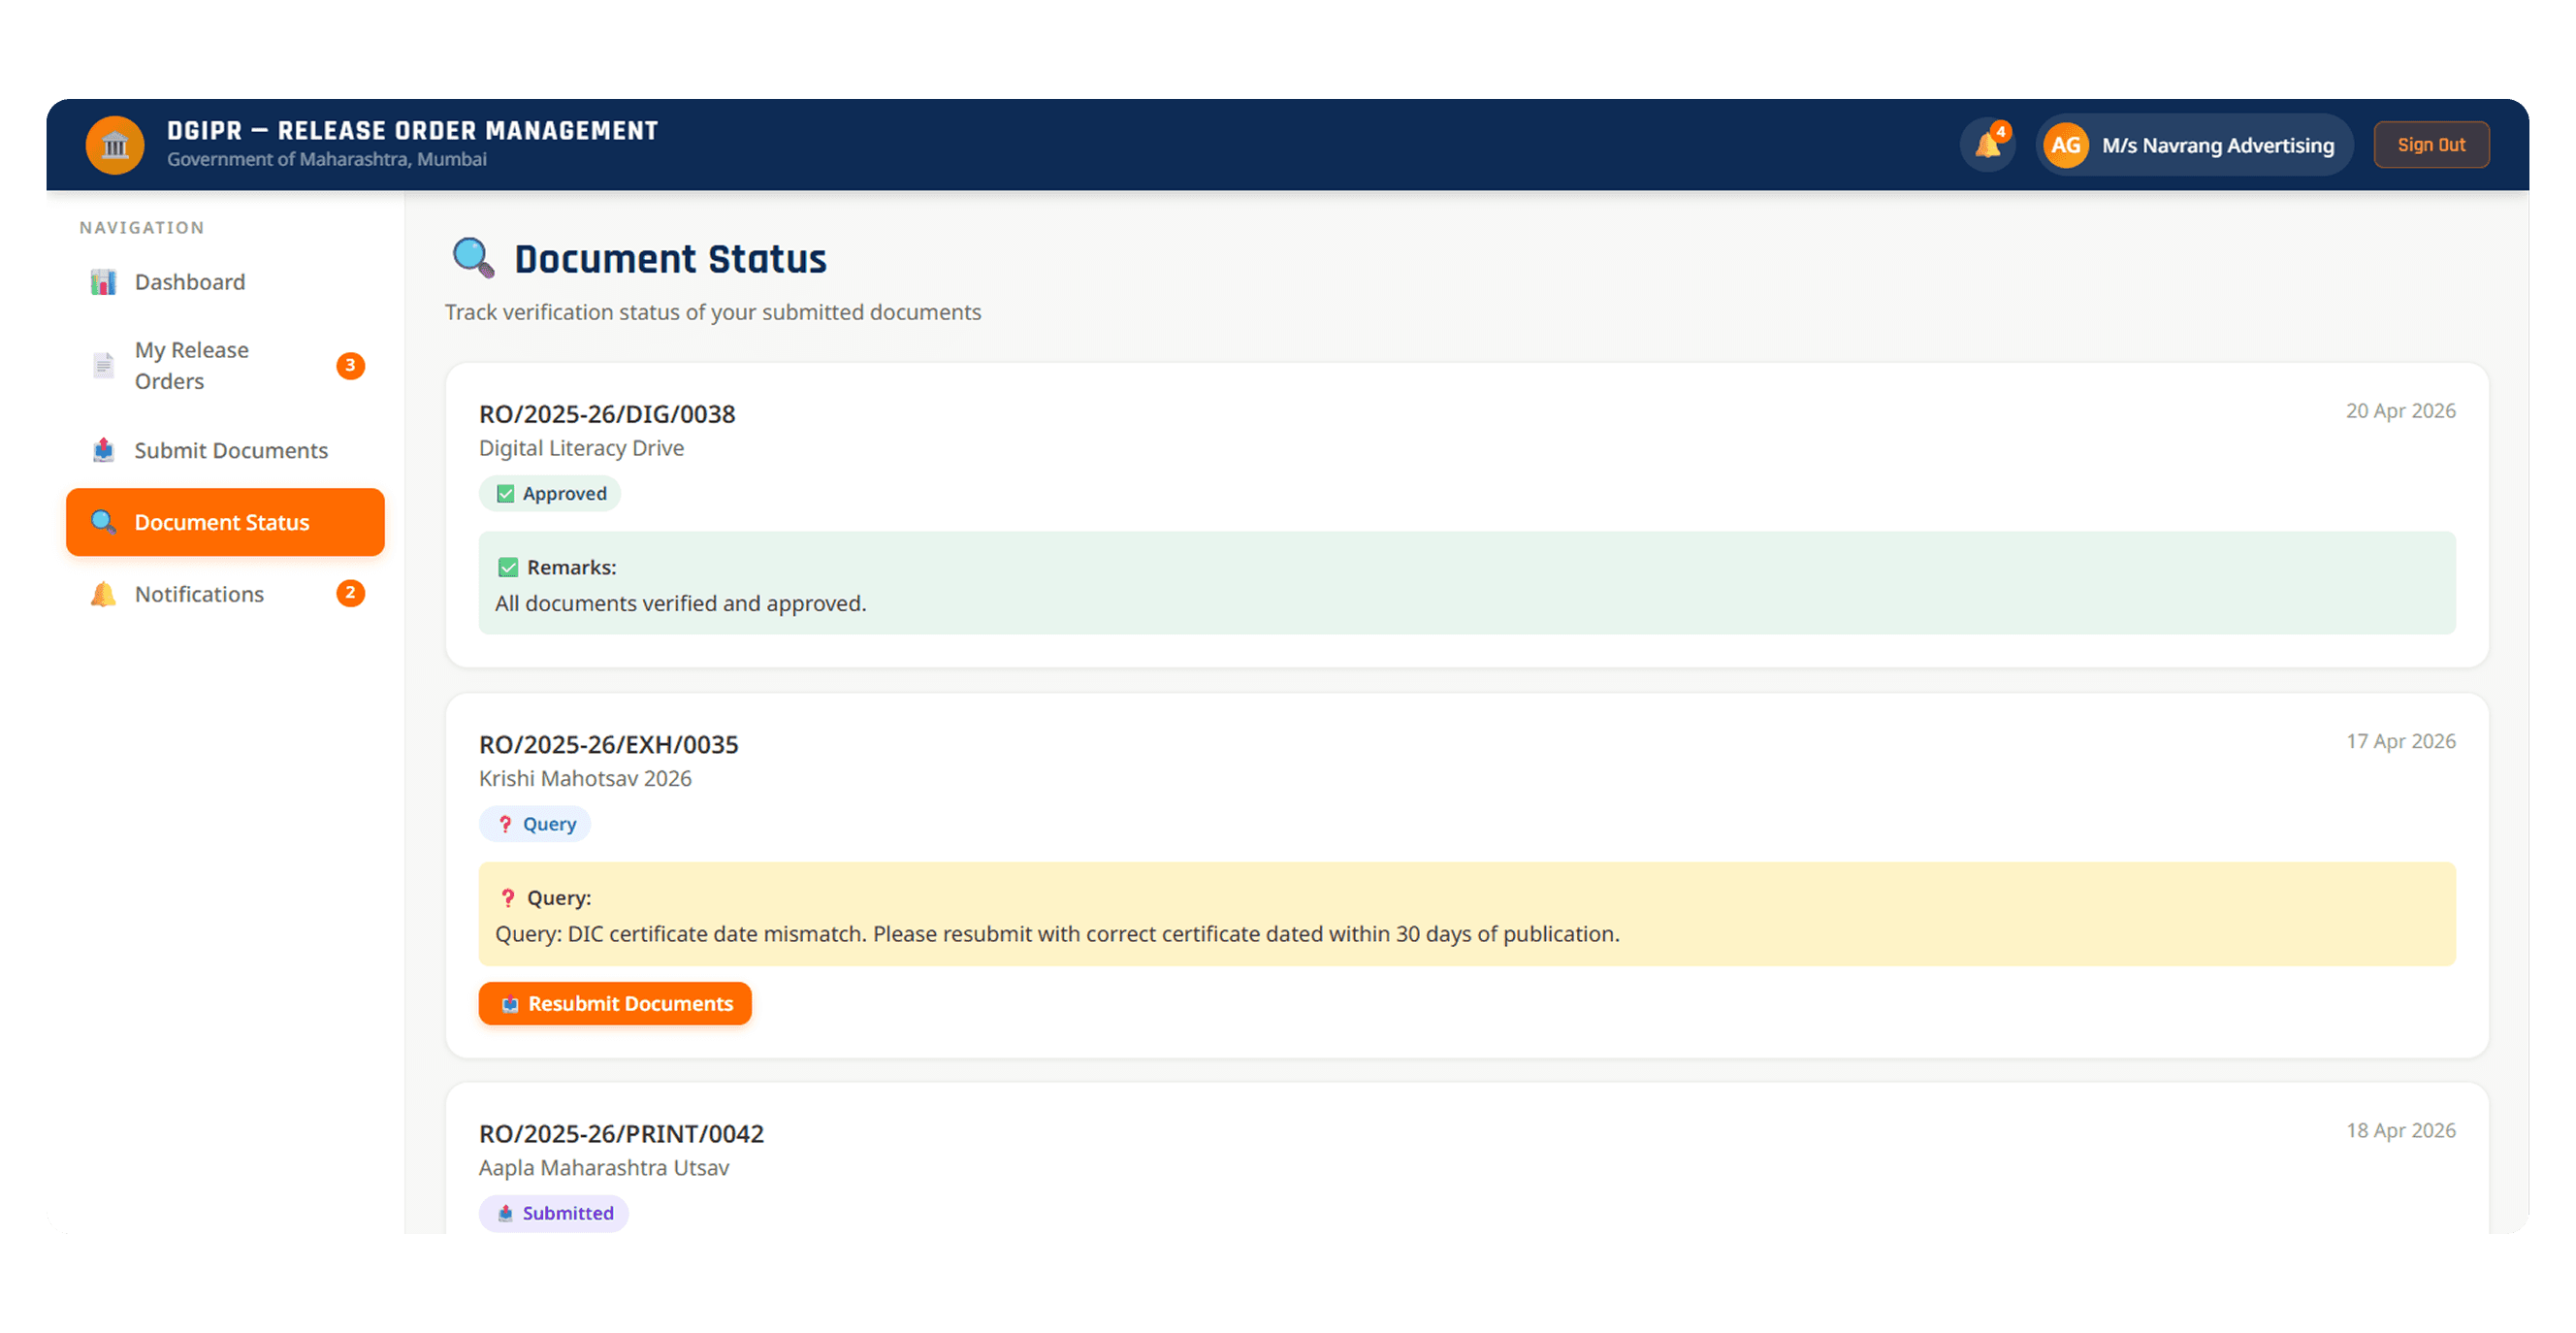Screen dimensions: 2576x1333
Task: Click the notification bell icon in header
Action: (x=1987, y=145)
